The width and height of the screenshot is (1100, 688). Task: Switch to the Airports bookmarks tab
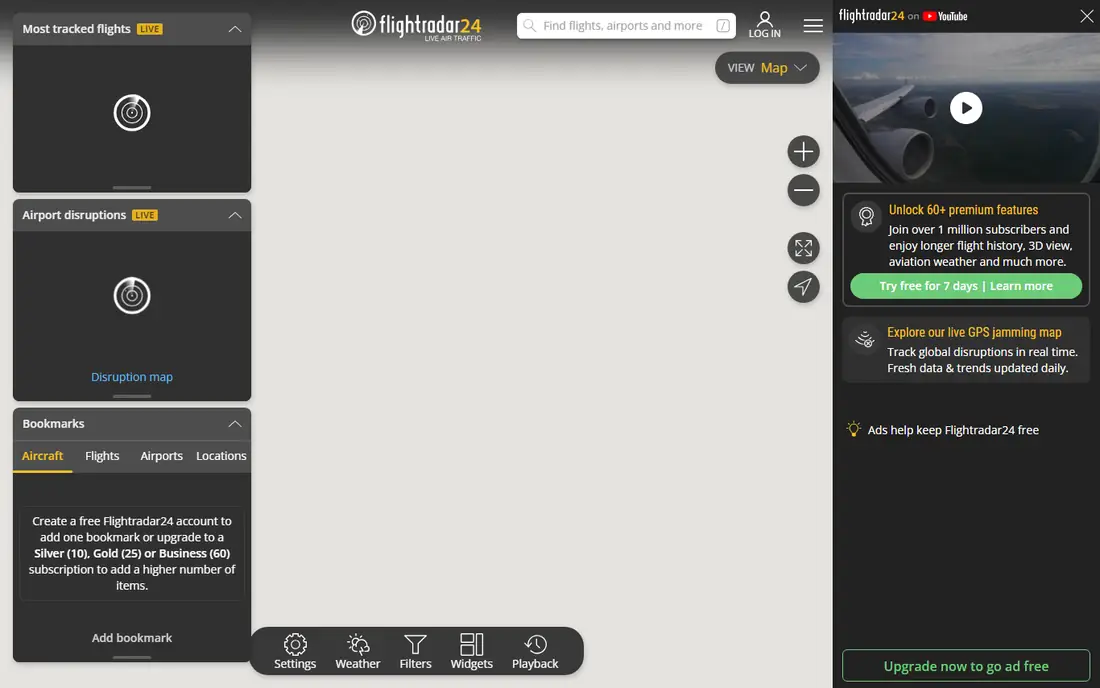point(161,456)
